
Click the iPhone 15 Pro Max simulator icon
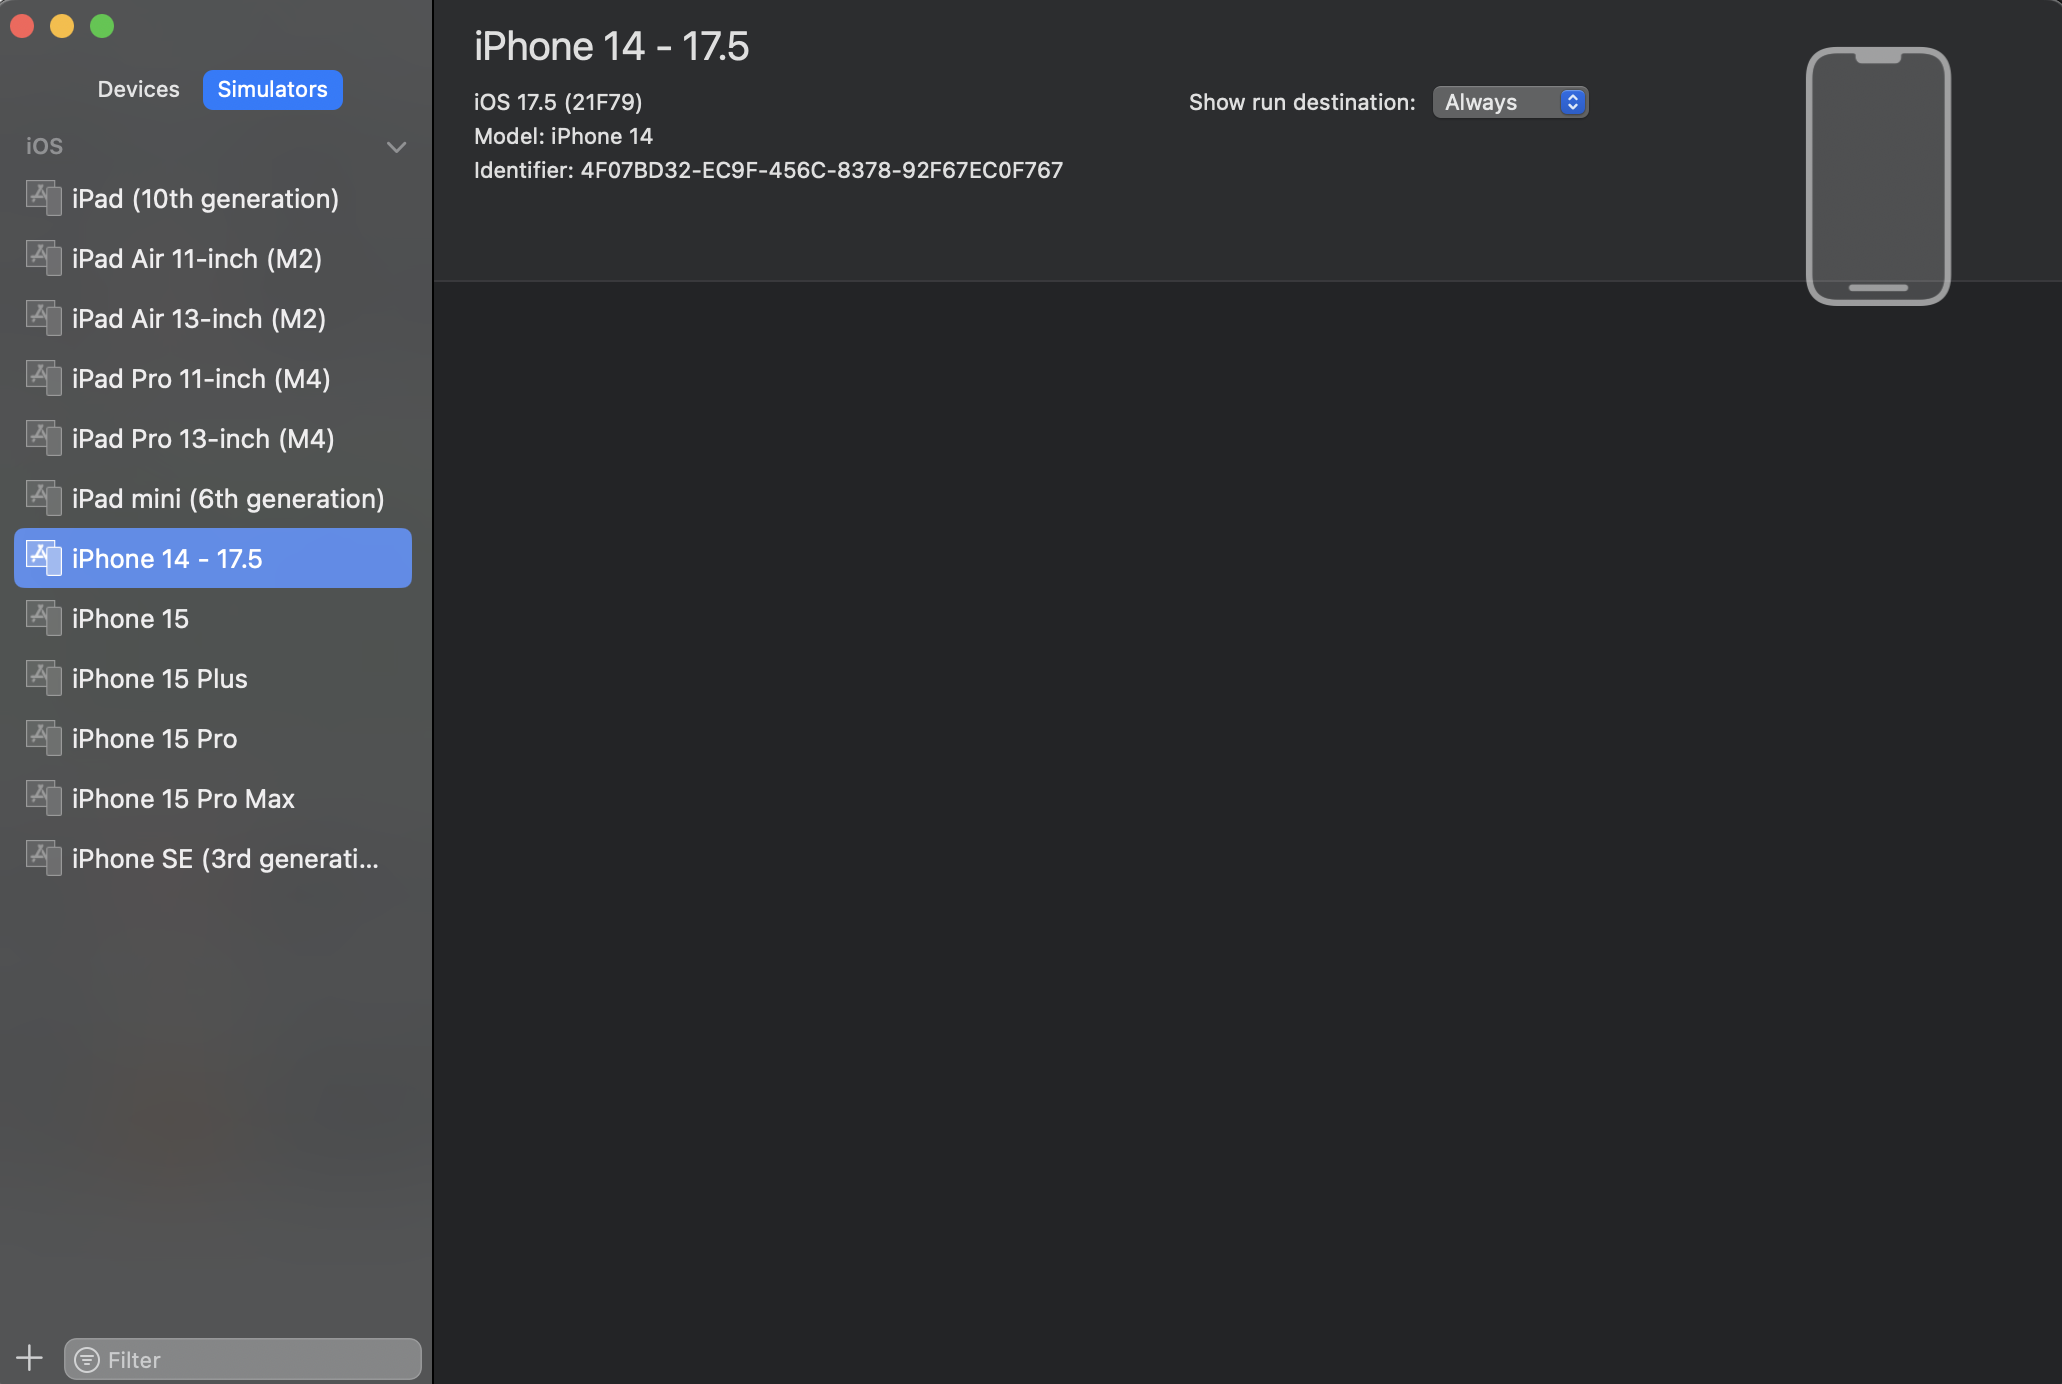click(x=43, y=797)
